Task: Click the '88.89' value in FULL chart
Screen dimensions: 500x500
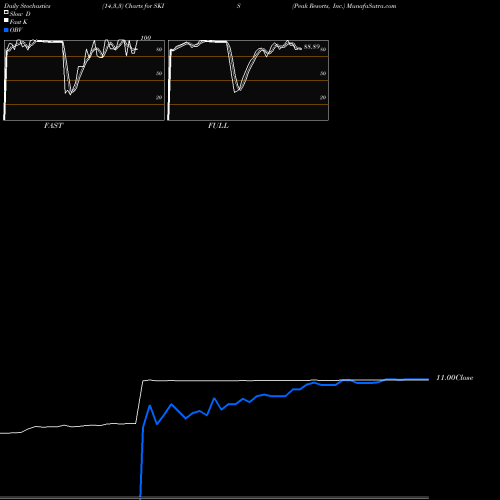Action: point(312,47)
